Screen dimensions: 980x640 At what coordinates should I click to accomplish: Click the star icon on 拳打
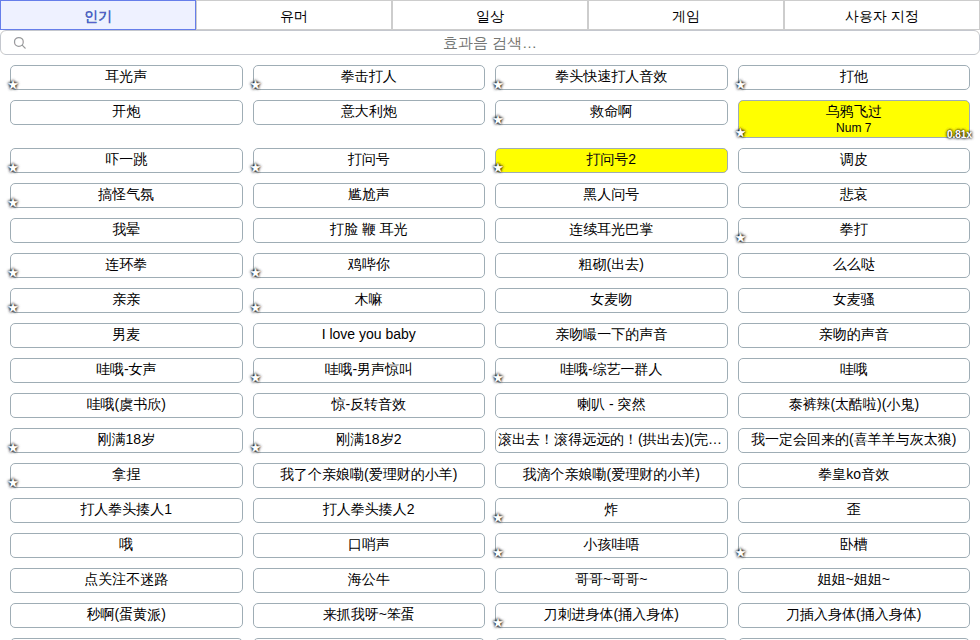click(x=741, y=238)
